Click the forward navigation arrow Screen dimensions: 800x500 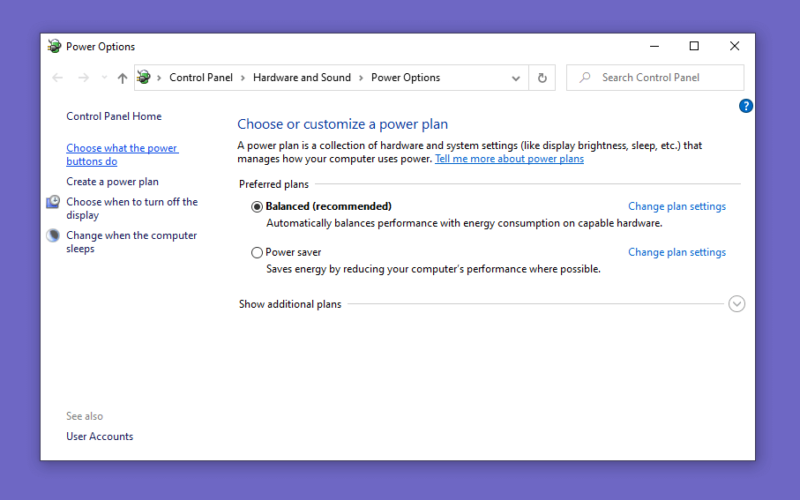point(84,78)
